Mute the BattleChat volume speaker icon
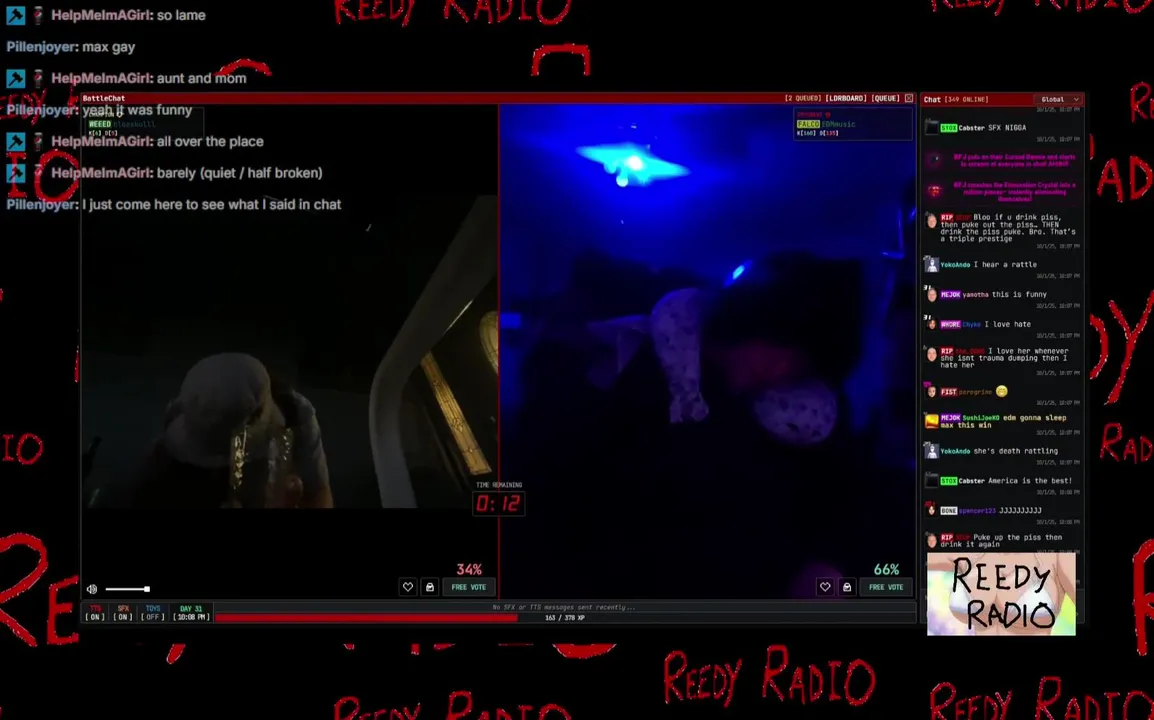Viewport: 1154px width, 720px height. pos(92,589)
